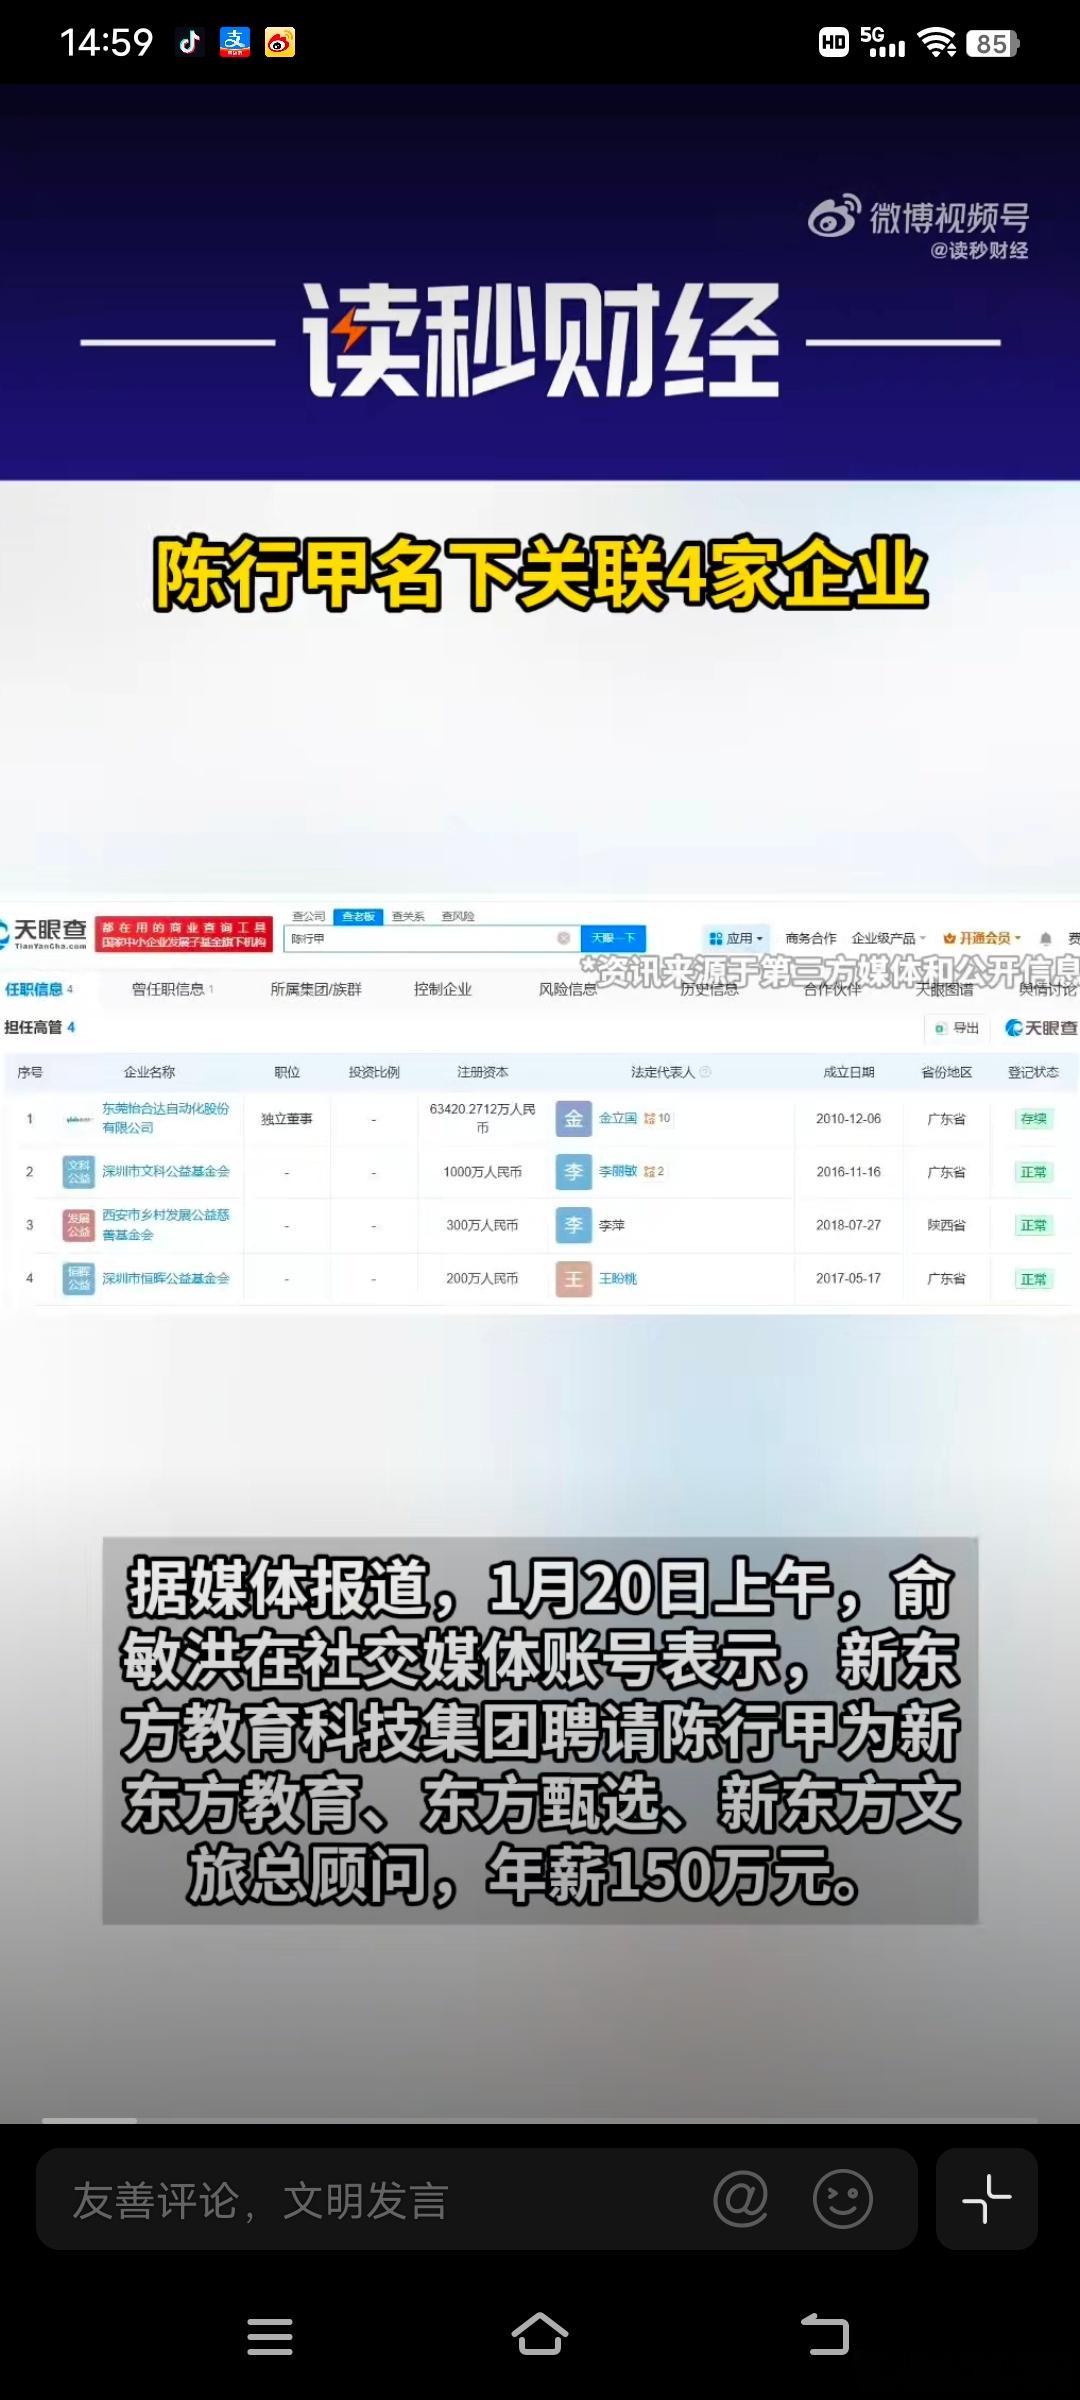Go to the Android home screen button

[540, 2335]
